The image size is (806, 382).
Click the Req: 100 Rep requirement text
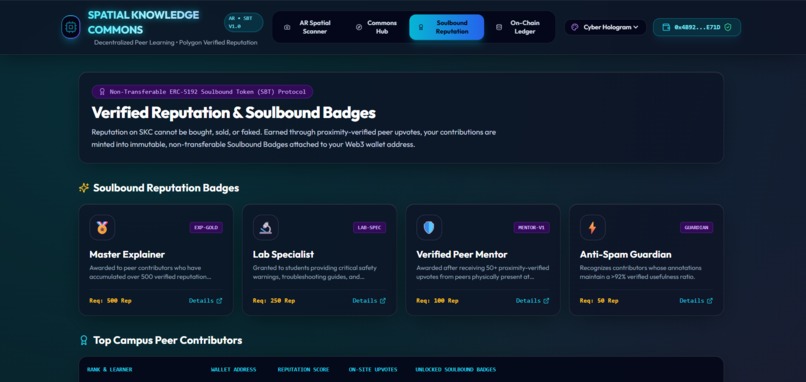[x=437, y=301]
